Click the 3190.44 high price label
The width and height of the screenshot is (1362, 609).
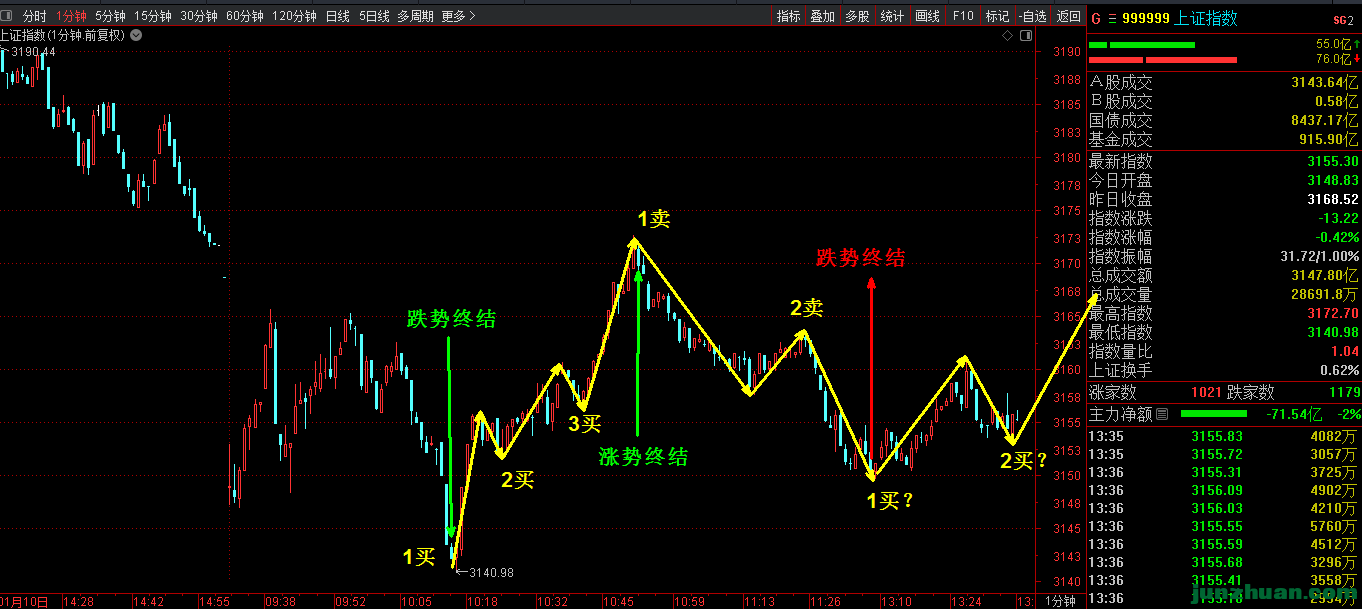(x=32, y=51)
